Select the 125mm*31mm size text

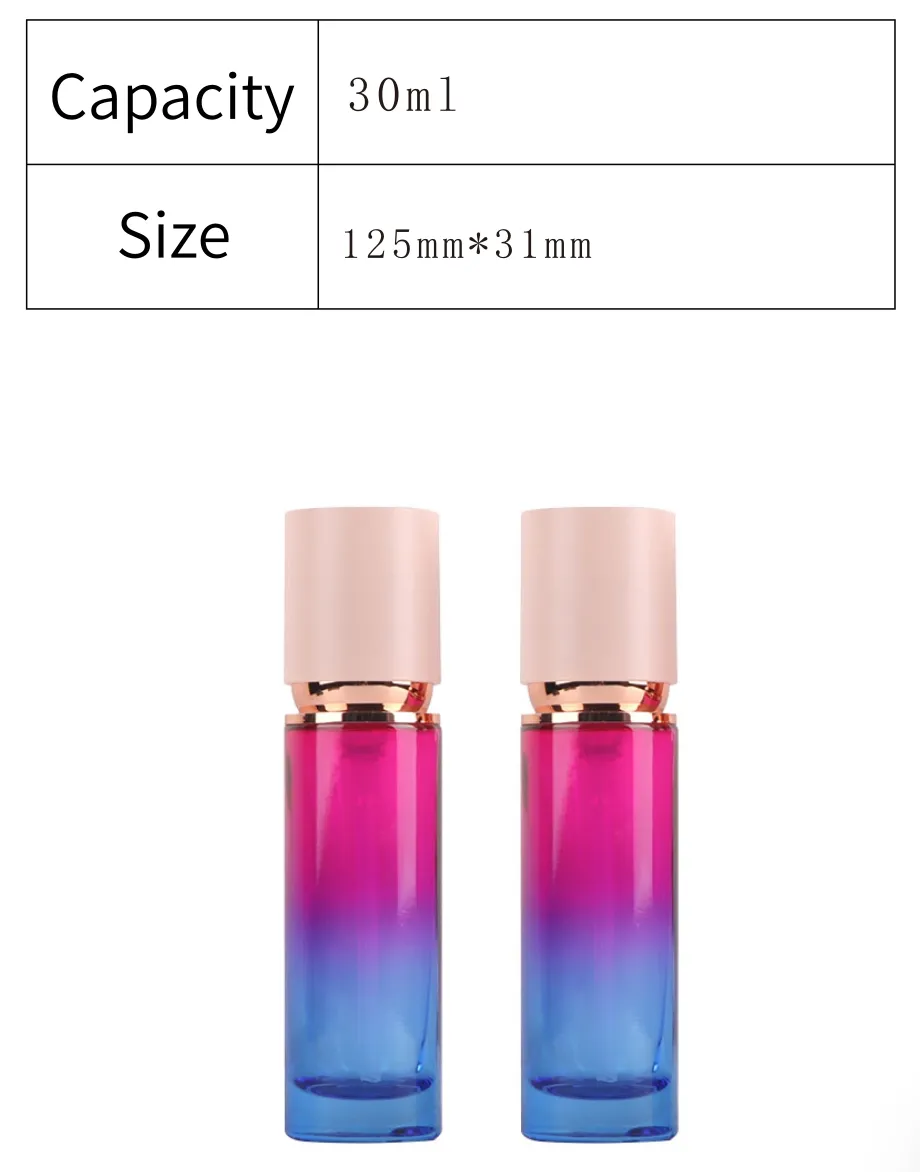pyautogui.click(x=467, y=244)
